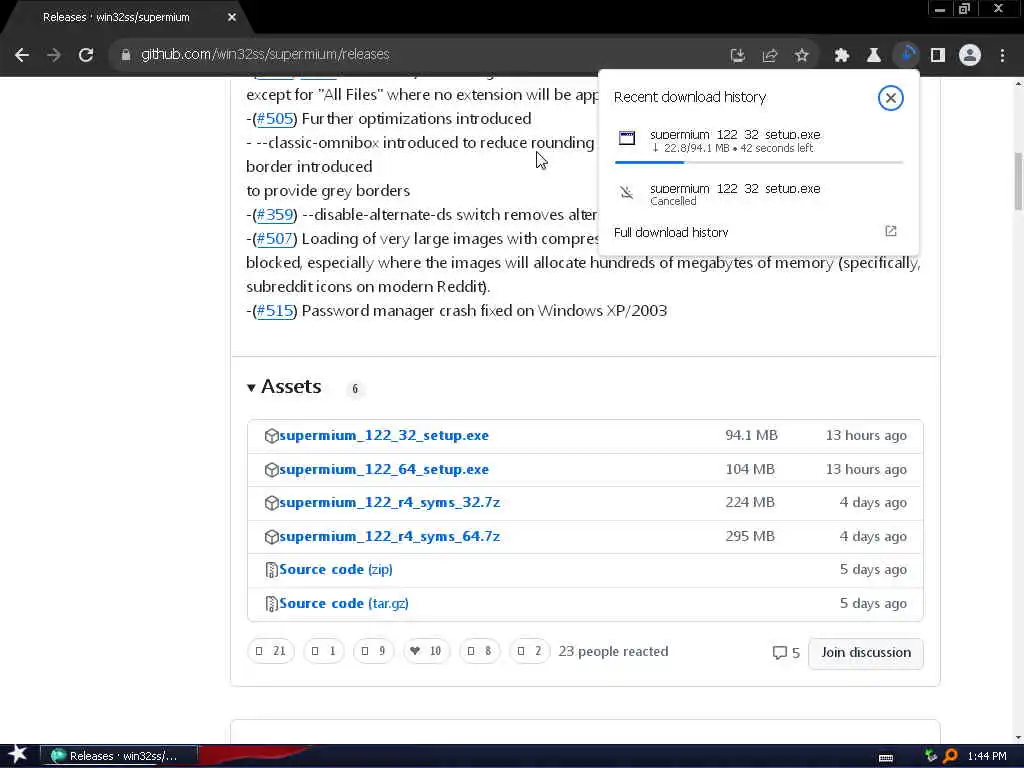Click the lock icon in address bar
Viewport: 1024px width, 768px height.
(126, 56)
